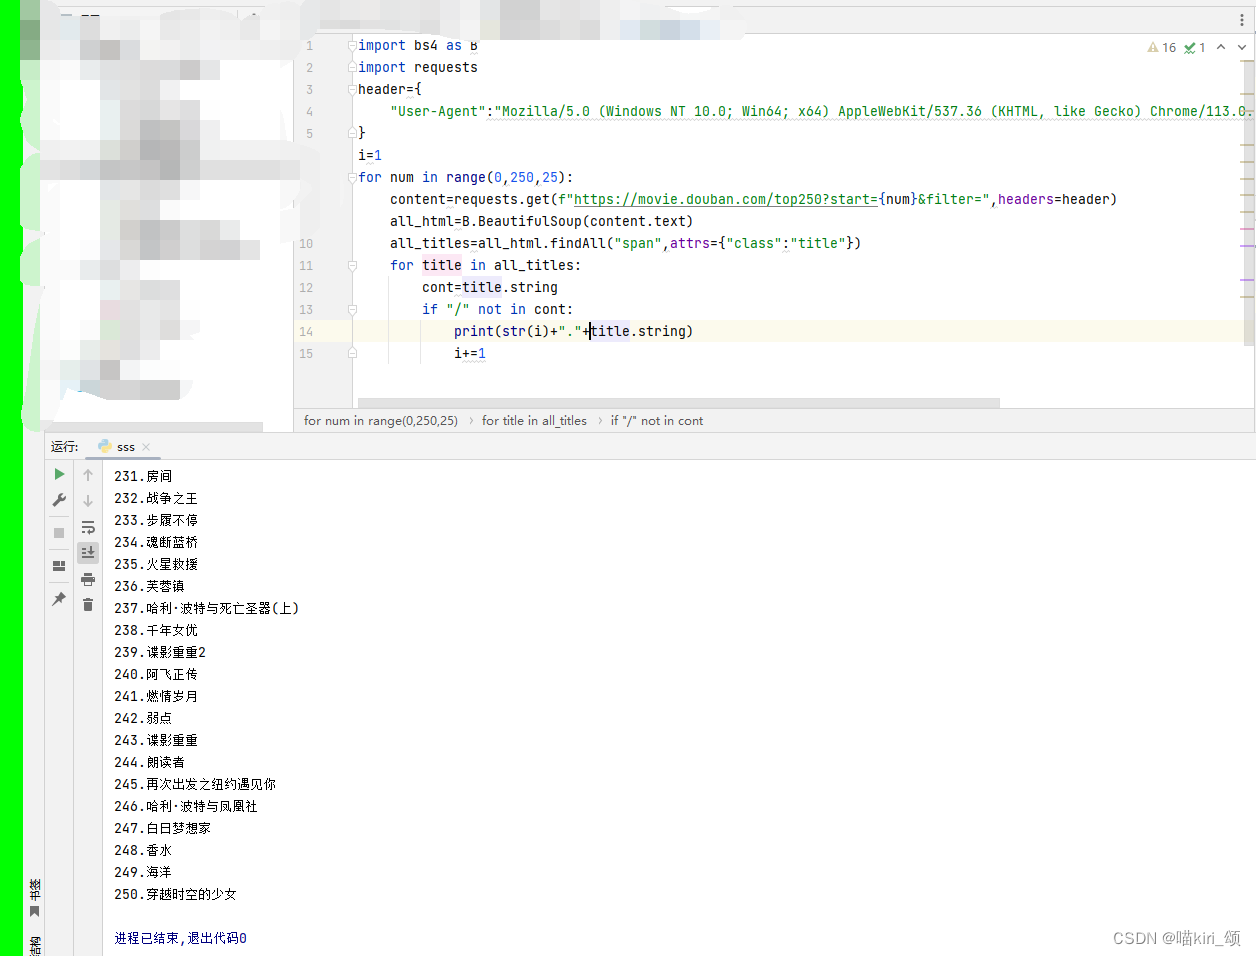Image resolution: width=1256 pixels, height=956 pixels.
Task: Click the down arrow in console toolbar
Action: pyautogui.click(x=88, y=500)
